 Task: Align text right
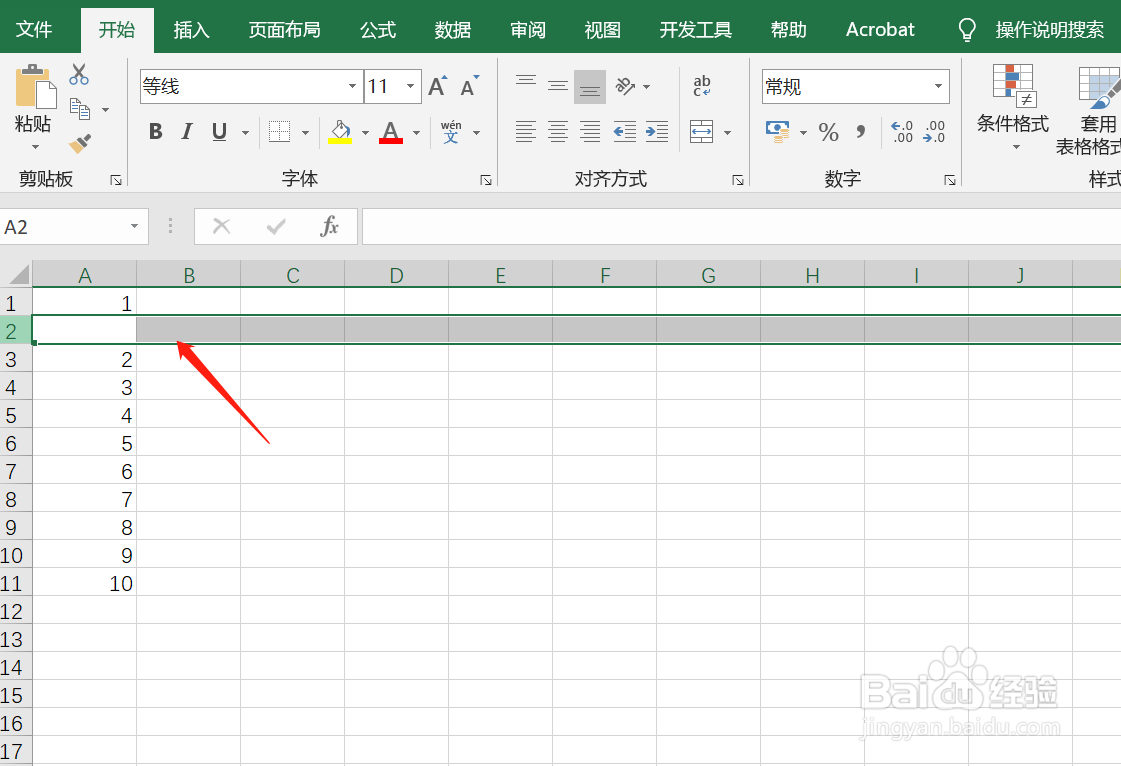pos(590,132)
